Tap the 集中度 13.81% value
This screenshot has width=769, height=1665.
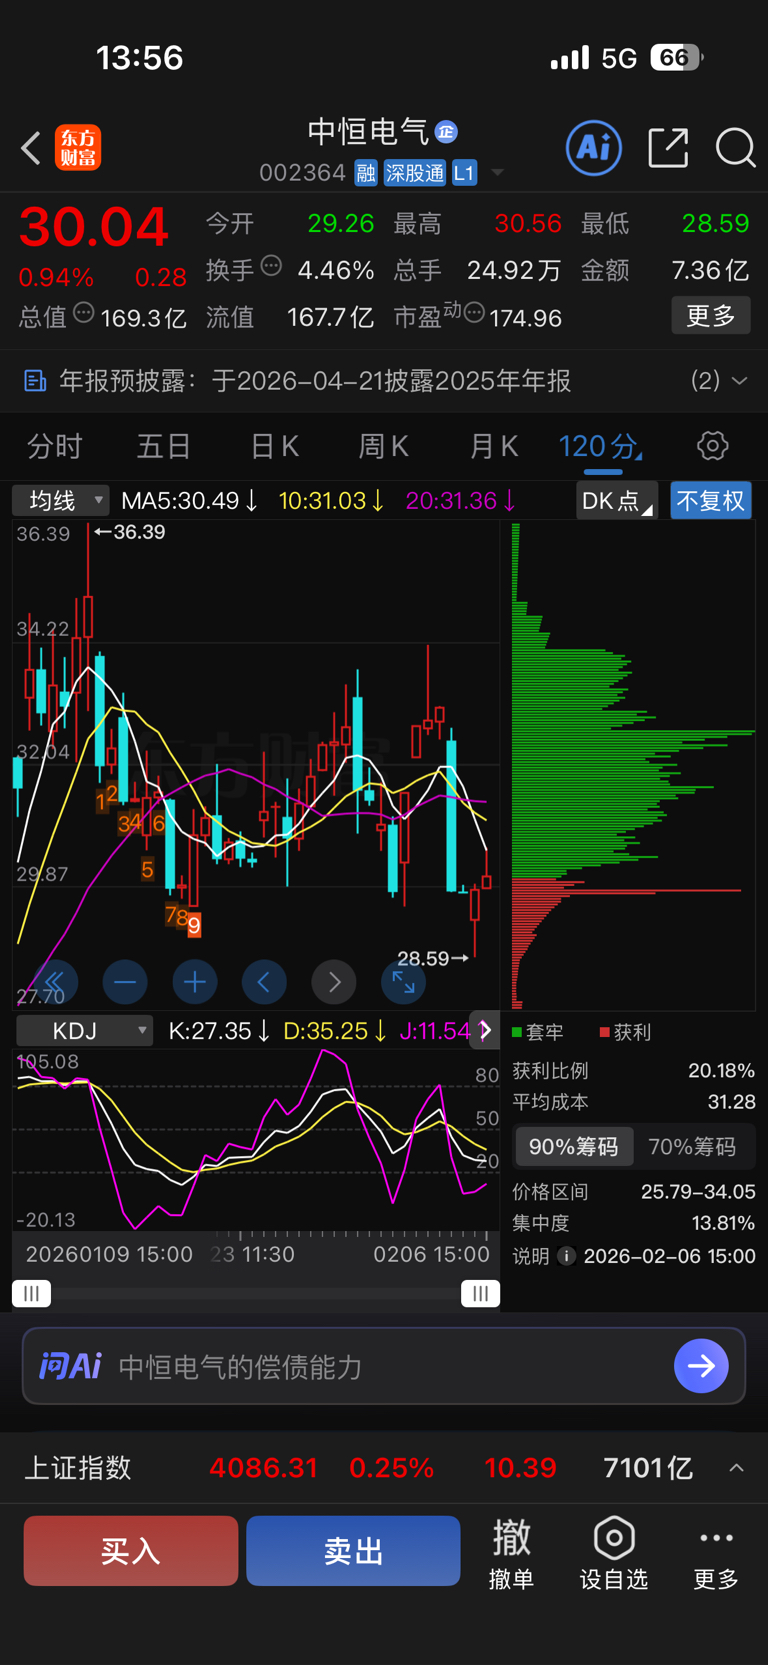[723, 1223]
